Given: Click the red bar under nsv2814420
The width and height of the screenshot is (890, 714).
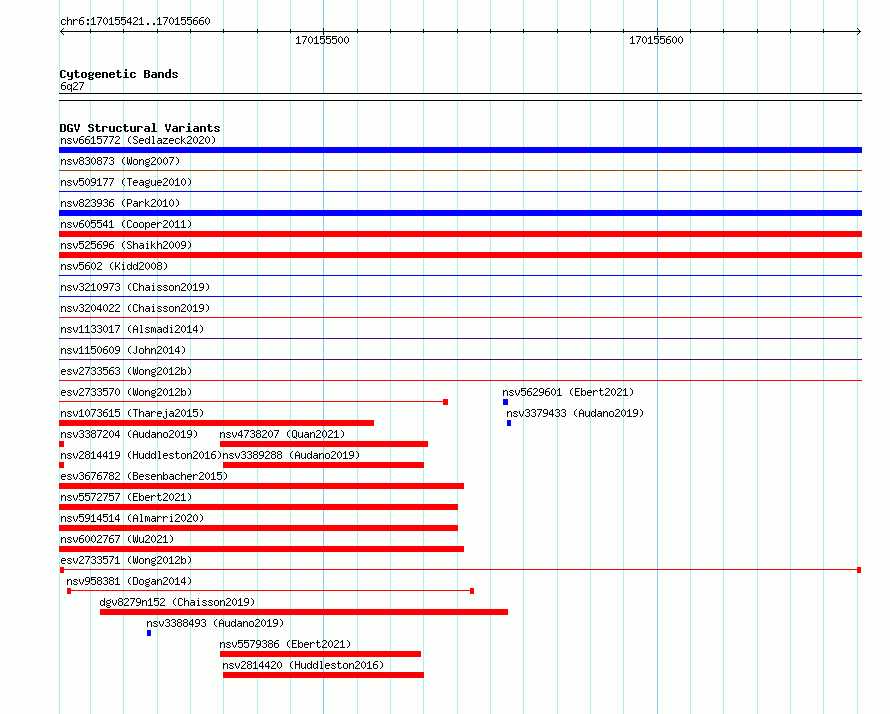Looking at the screenshot, I should pos(324,675).
